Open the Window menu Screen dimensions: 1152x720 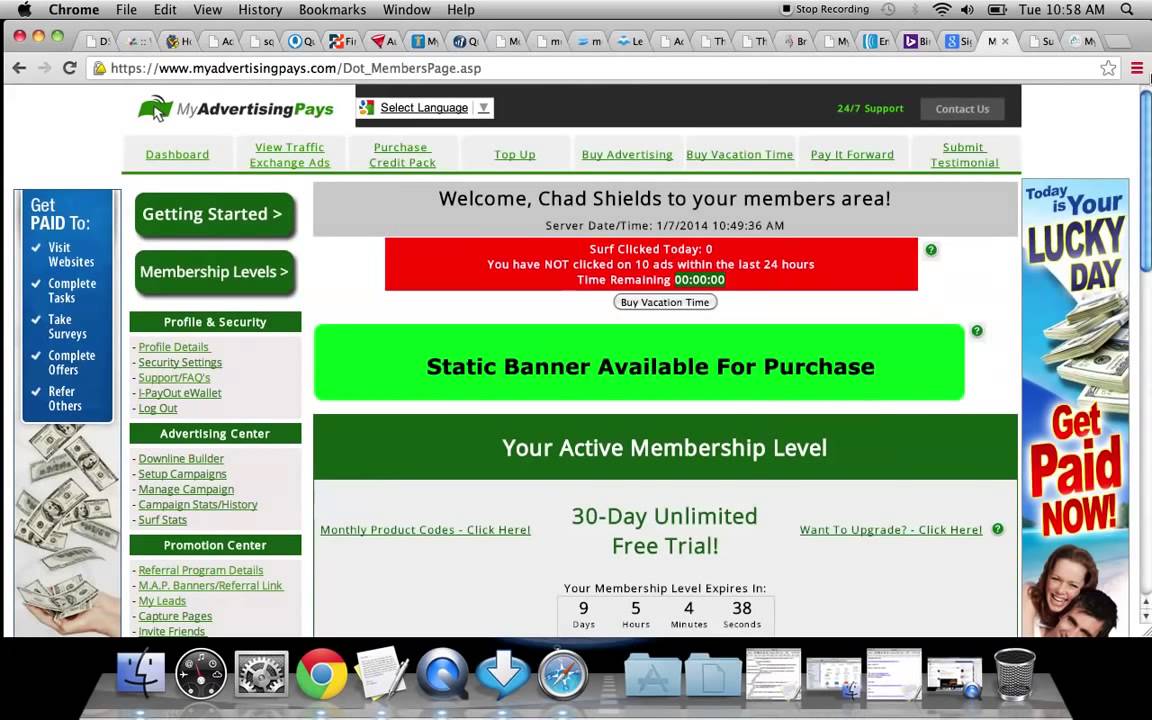tap(406, 10)
